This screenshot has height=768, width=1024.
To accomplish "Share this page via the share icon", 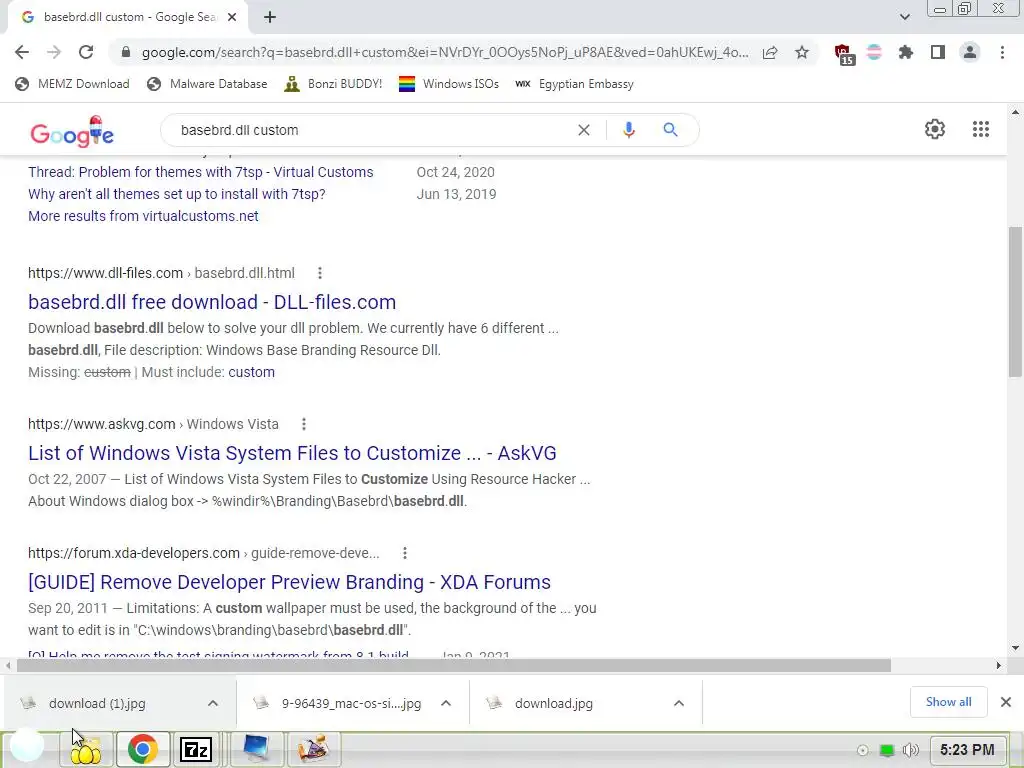I will pos(770,52).
